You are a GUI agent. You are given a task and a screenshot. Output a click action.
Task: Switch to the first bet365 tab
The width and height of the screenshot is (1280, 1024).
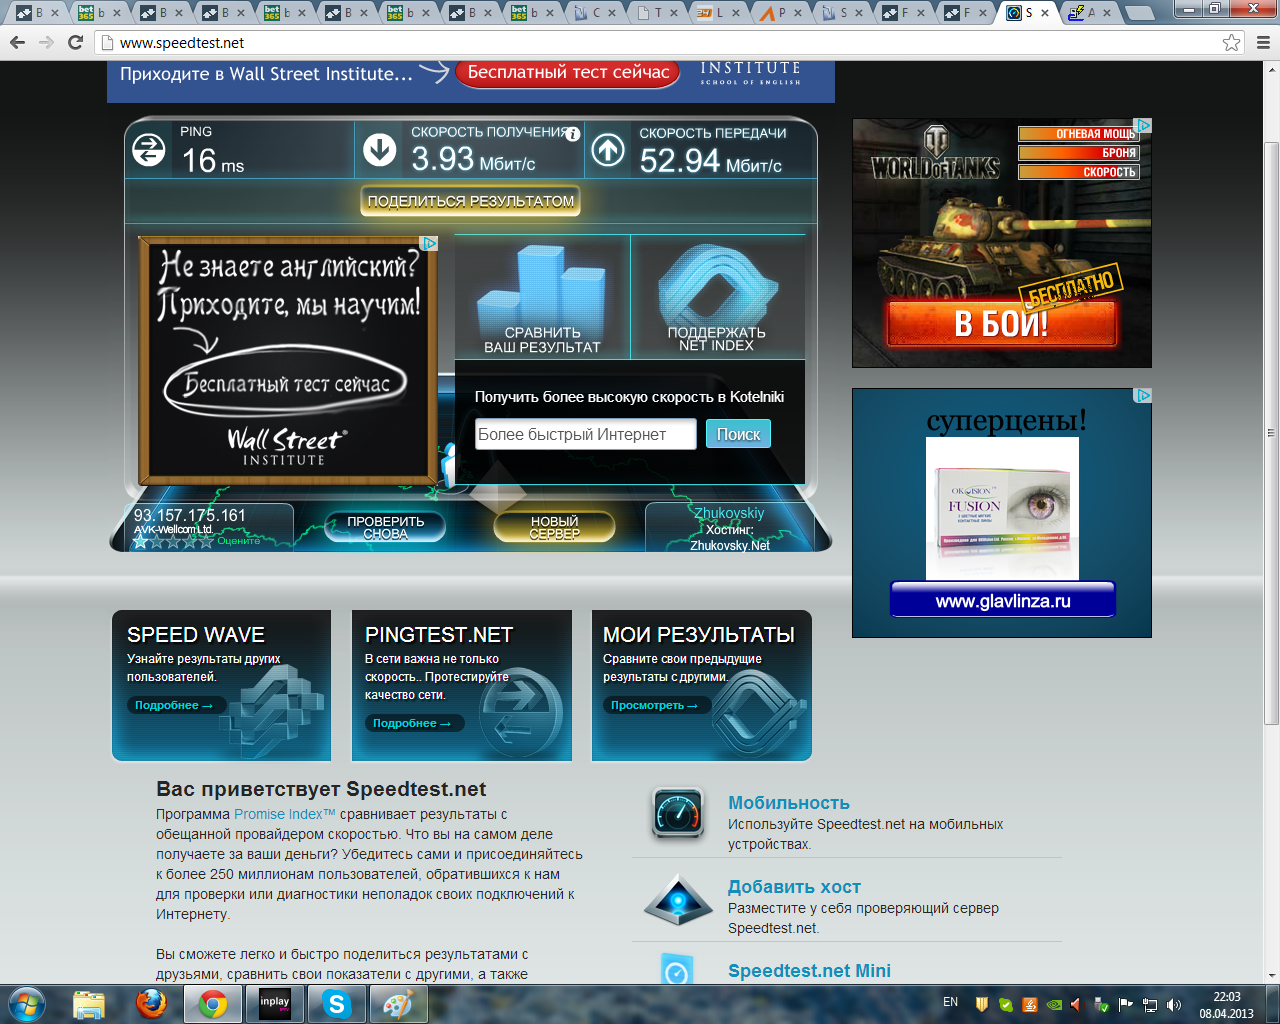[x=97, y=12]
